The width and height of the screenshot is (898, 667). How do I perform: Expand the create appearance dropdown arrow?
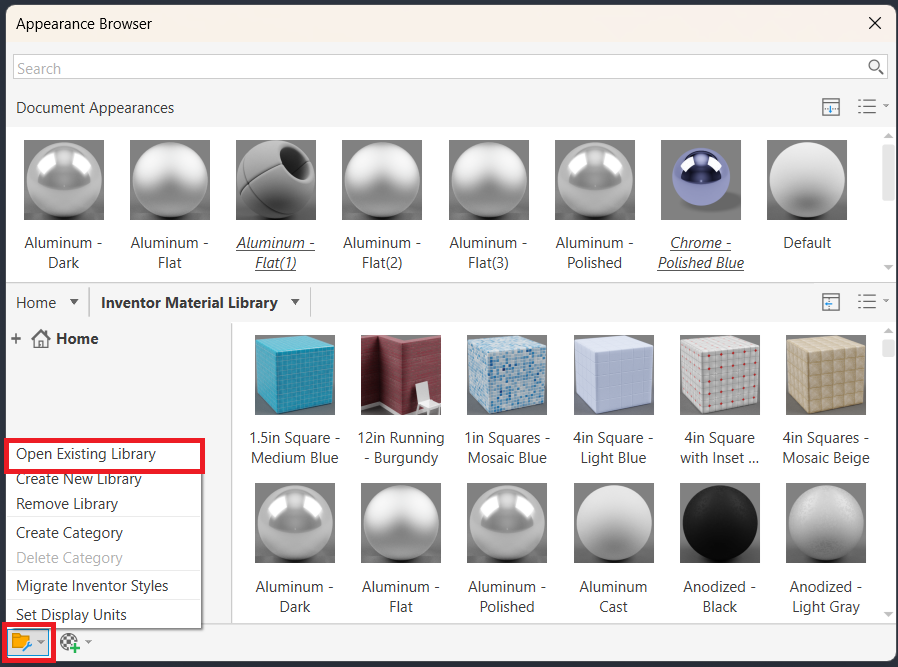[x=88, y=642]
